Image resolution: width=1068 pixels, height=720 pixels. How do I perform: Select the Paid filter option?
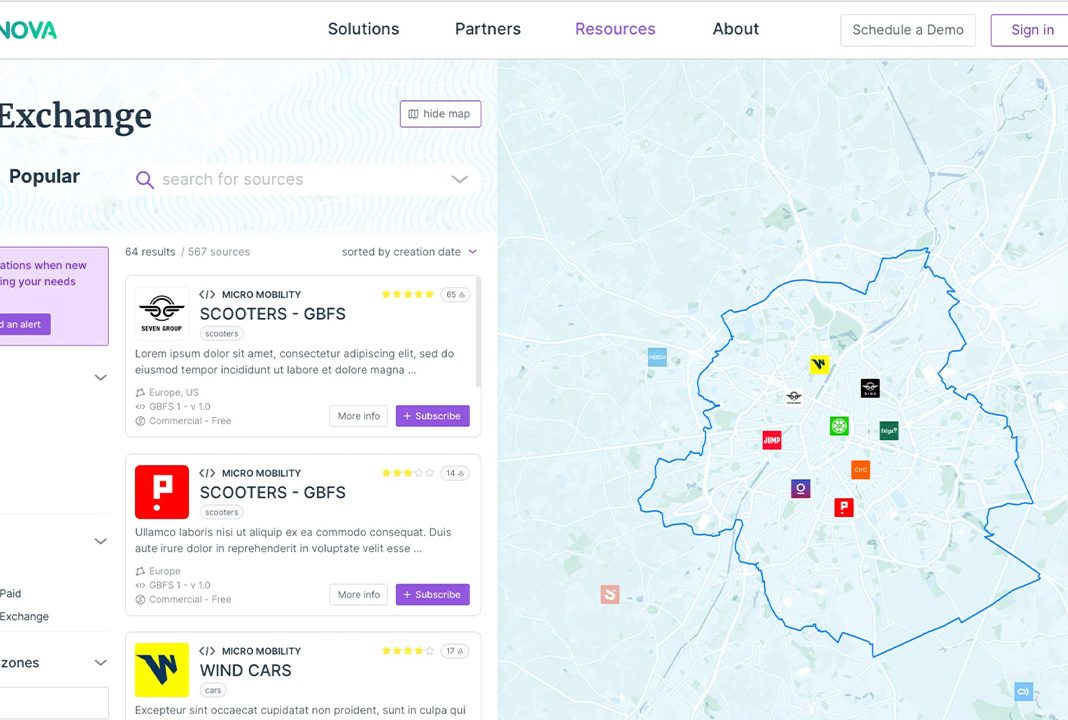10,593
